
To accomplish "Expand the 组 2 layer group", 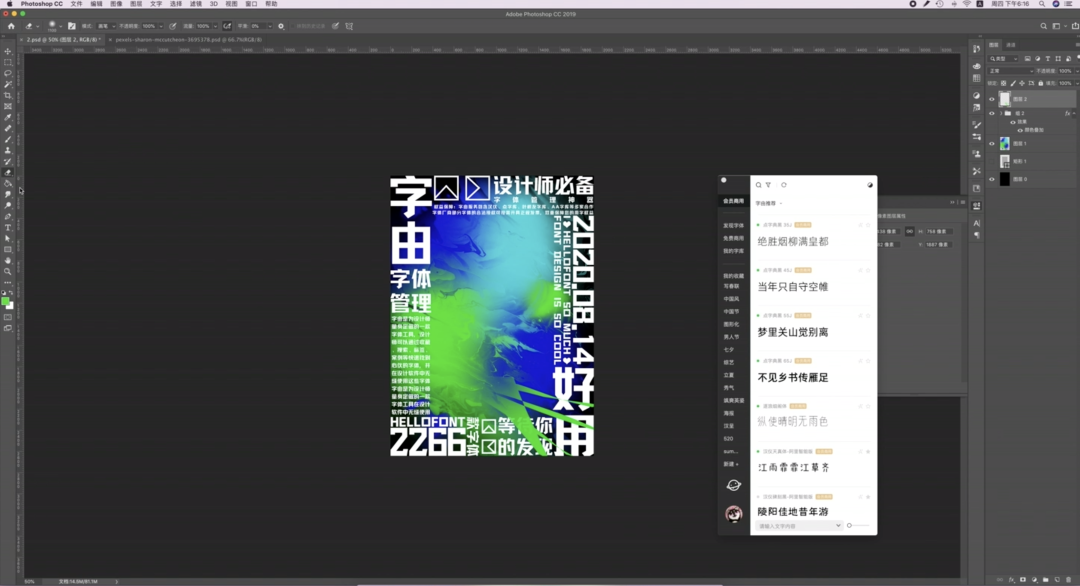I will [1000, 113].
